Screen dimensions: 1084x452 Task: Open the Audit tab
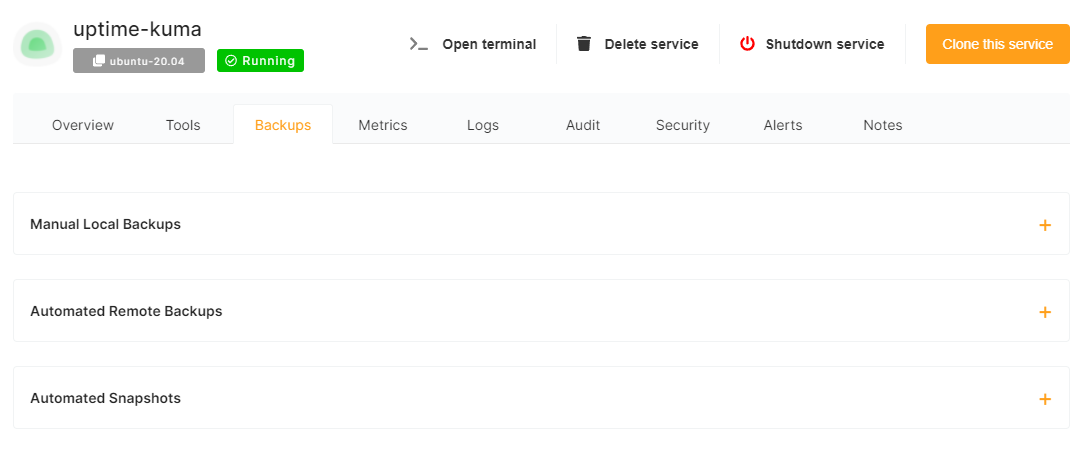(583, 125)
